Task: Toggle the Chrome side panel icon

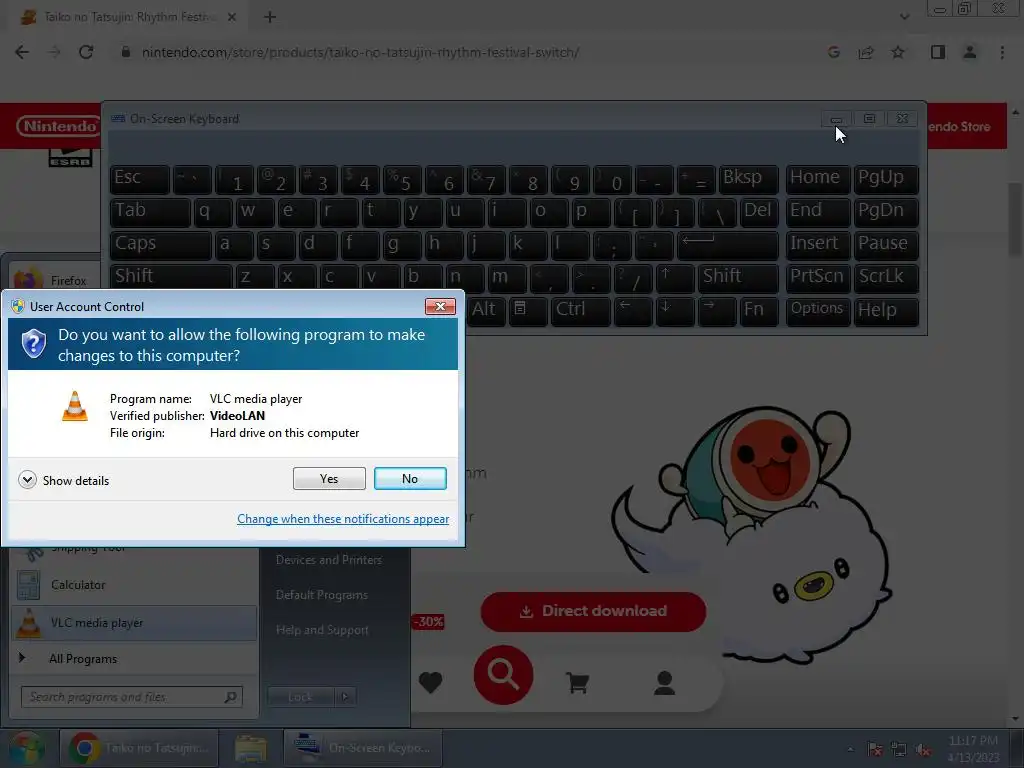Action: click(x=938, y=52)
